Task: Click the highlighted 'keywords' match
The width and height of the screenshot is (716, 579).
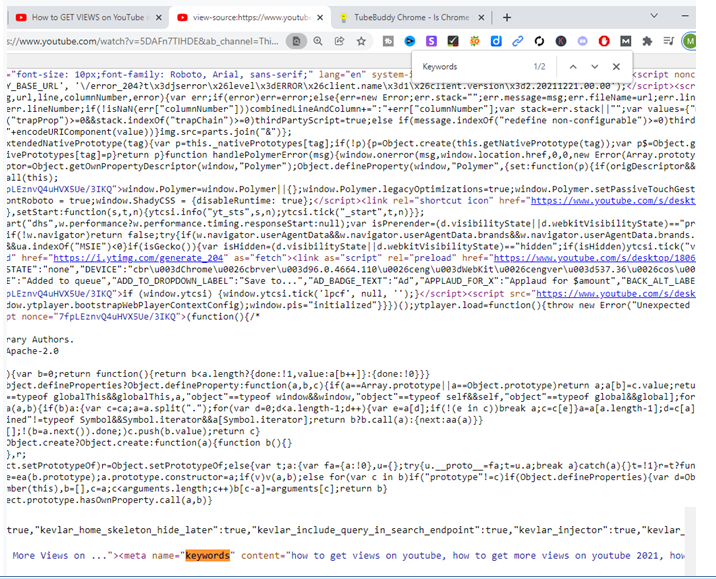Action: coord(207,555)
